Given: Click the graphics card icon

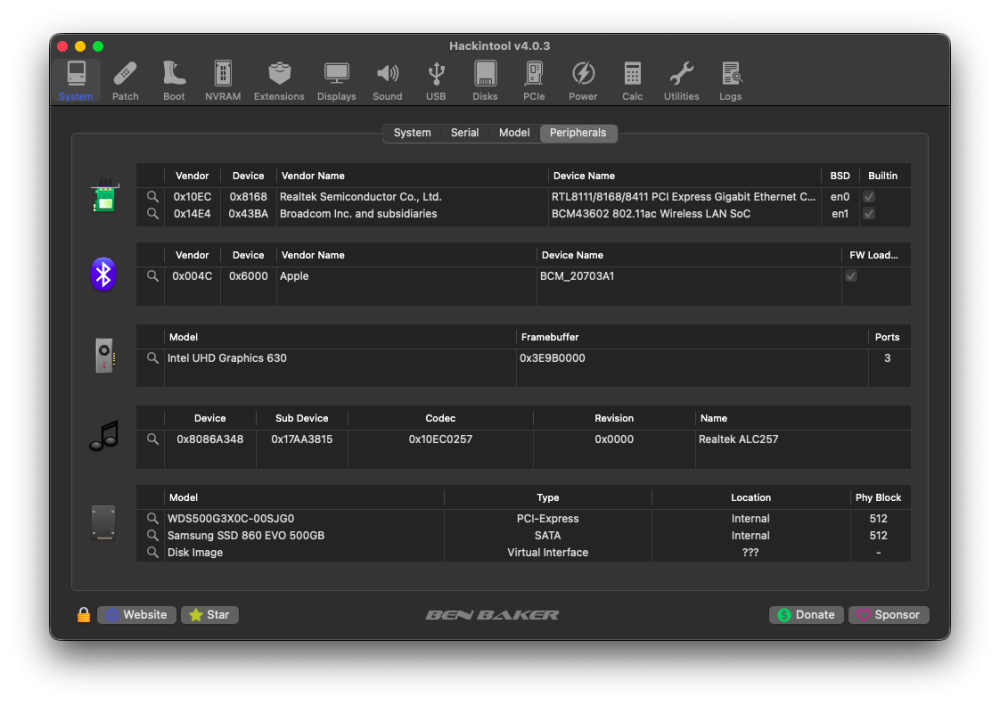Looking at the screenshot, I should click(105, 355).
